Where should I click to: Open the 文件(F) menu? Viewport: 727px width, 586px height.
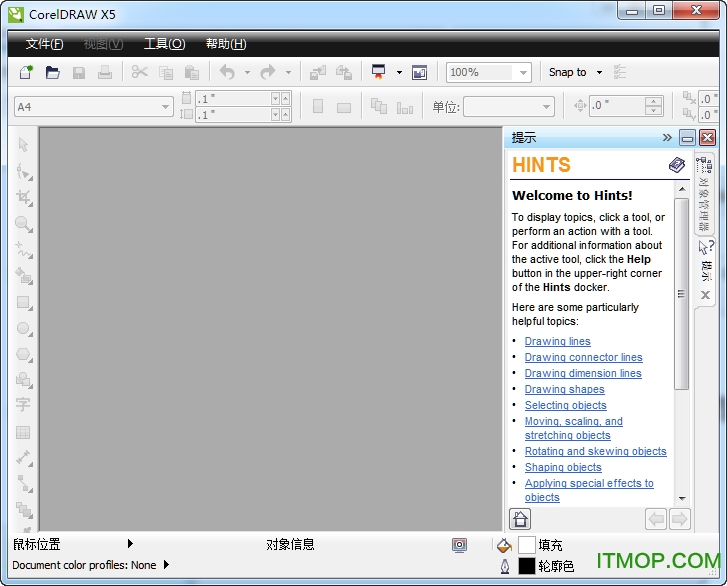(x=44, y=44)
